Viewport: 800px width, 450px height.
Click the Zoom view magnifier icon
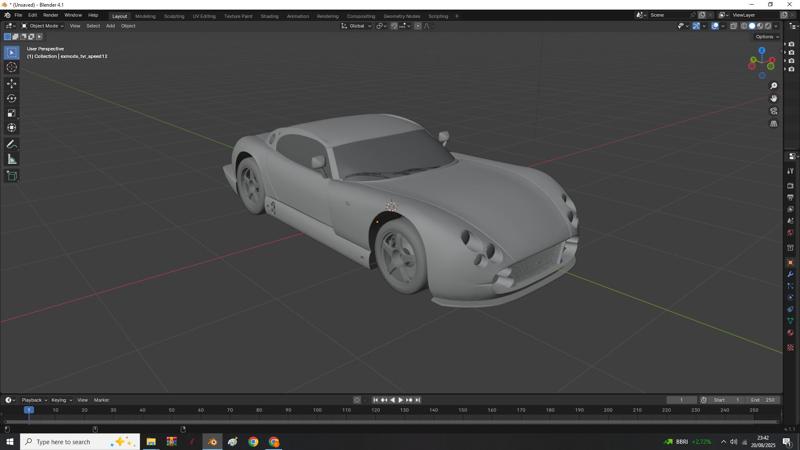point(774,86)
